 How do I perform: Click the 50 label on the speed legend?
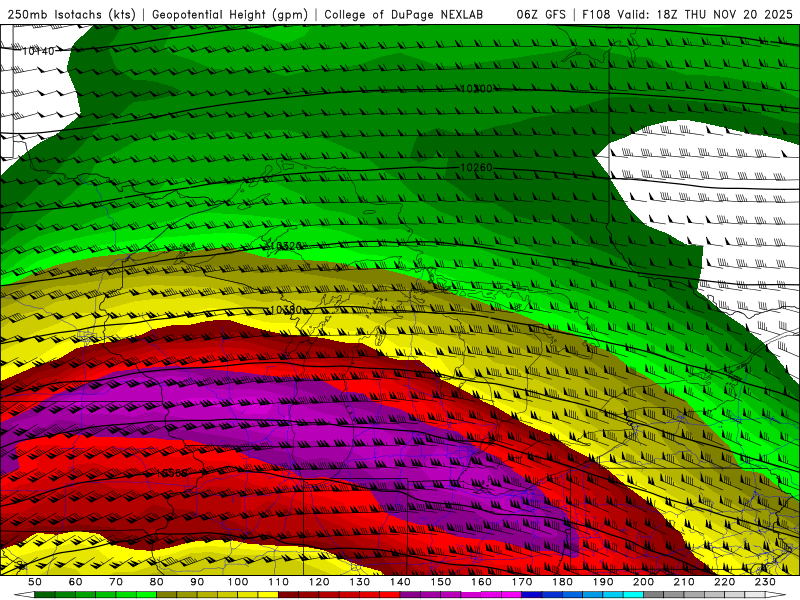[x=35, y=582]
